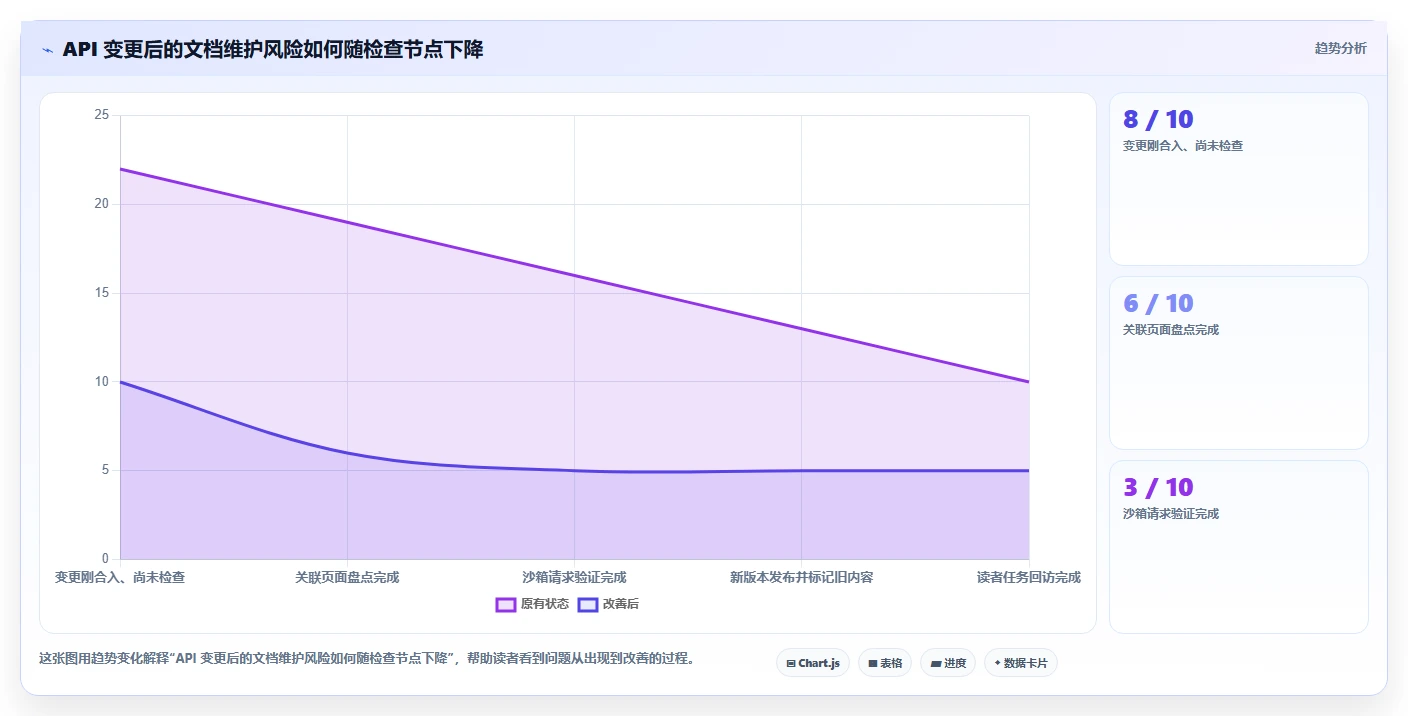Select the Chart.js tag

pos(813,663)
